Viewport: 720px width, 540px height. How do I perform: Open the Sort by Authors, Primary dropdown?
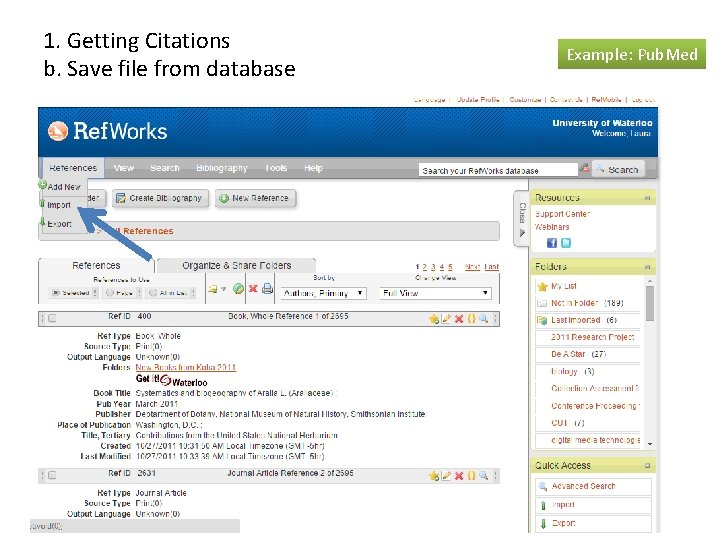(x=323, y=293)
